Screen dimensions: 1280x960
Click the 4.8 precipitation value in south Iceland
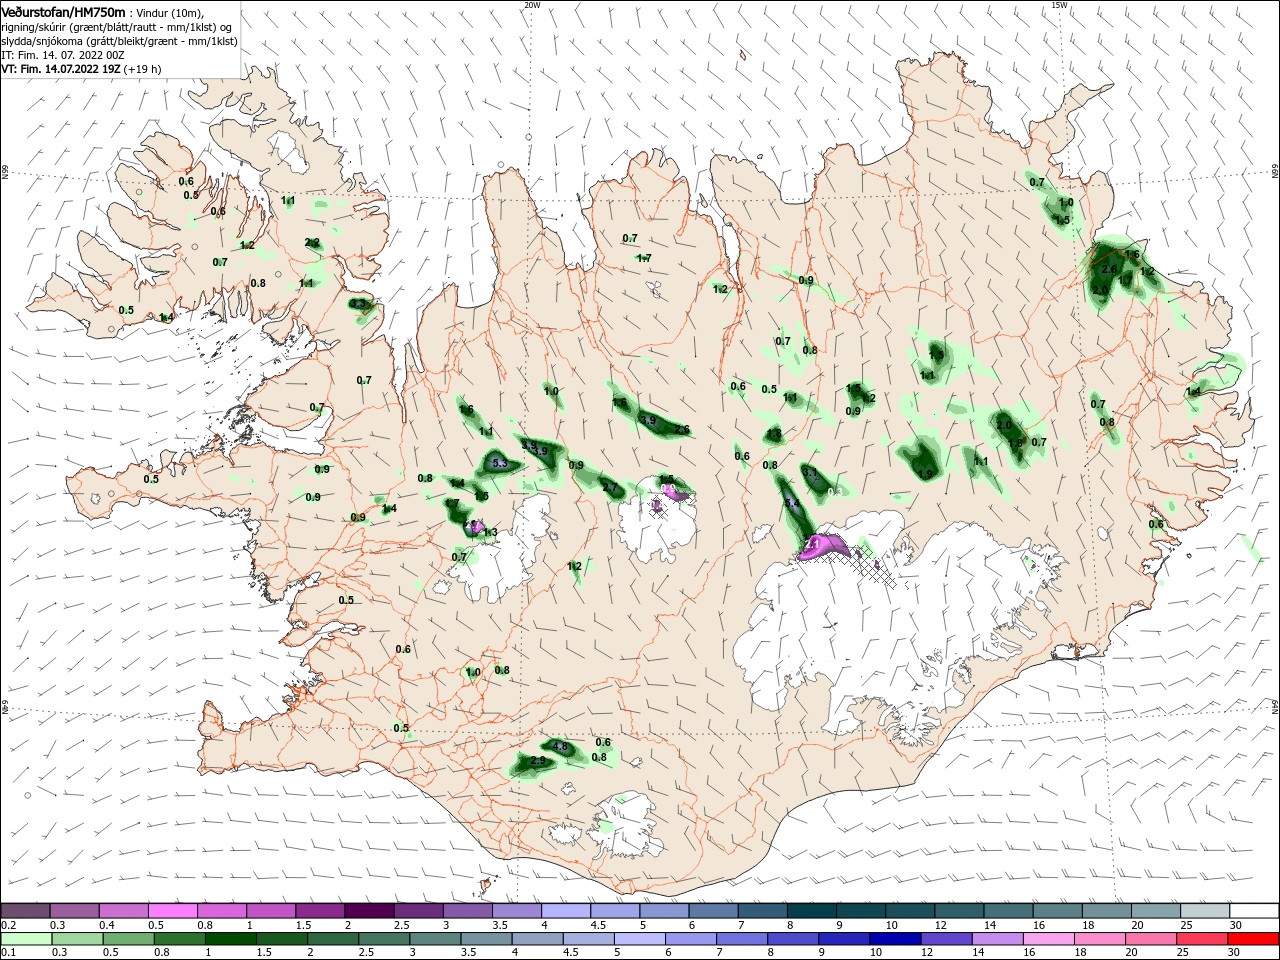(x=559, y=746)
